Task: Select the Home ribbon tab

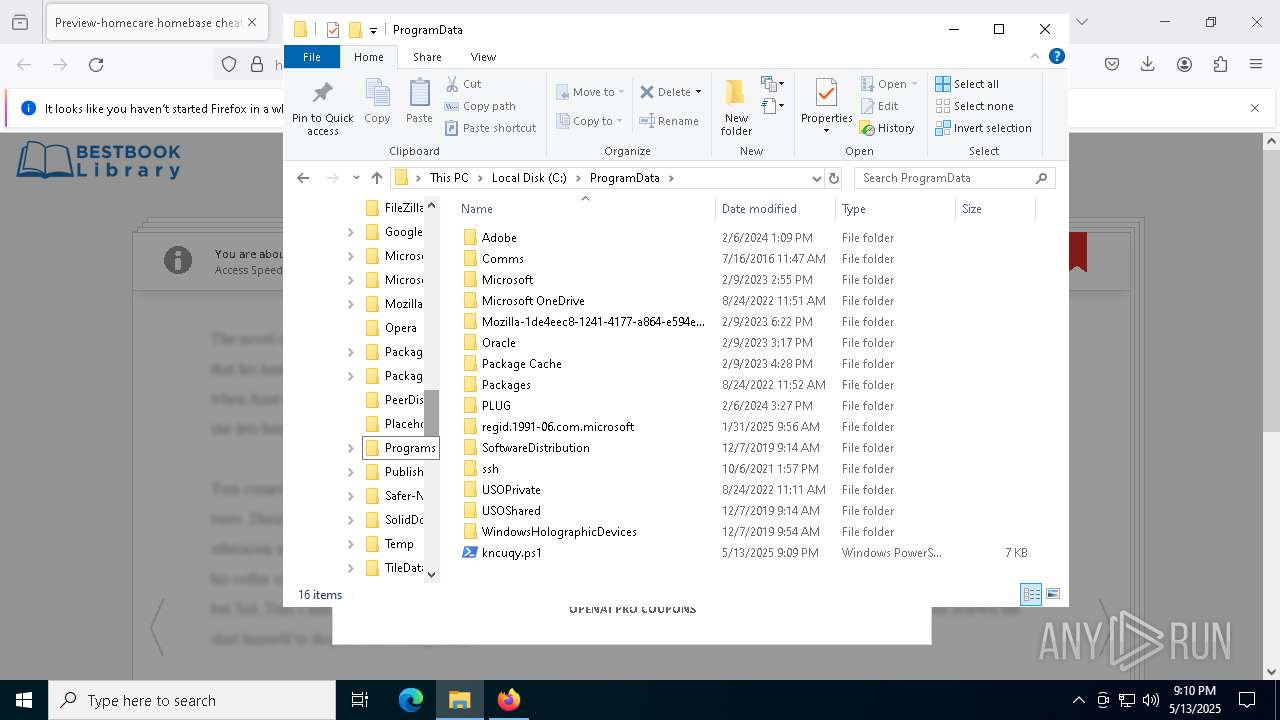Action: (x=369, y=57)
